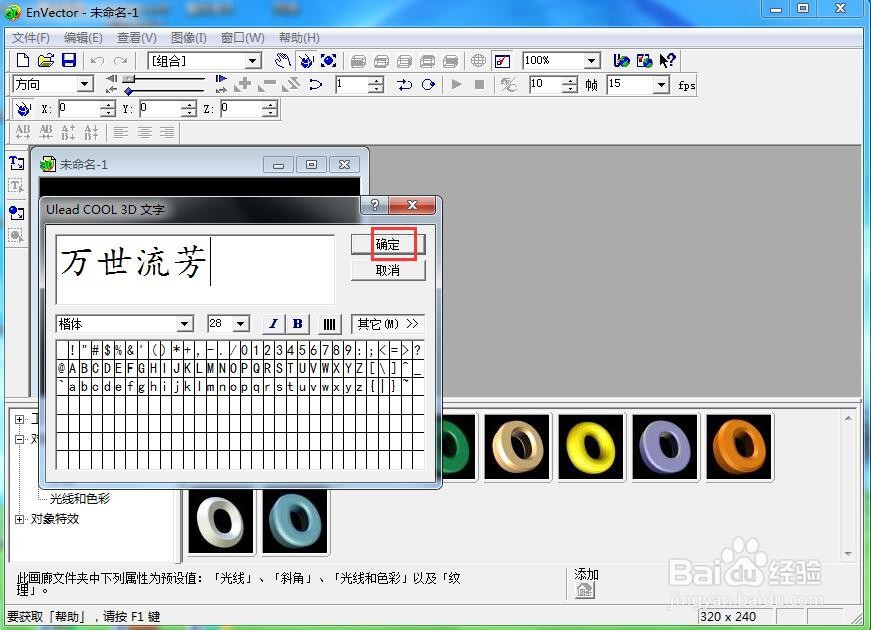Expand the 对象特效 tree node
The height and width of the screenshot is (630, 871).
(19, 519)
